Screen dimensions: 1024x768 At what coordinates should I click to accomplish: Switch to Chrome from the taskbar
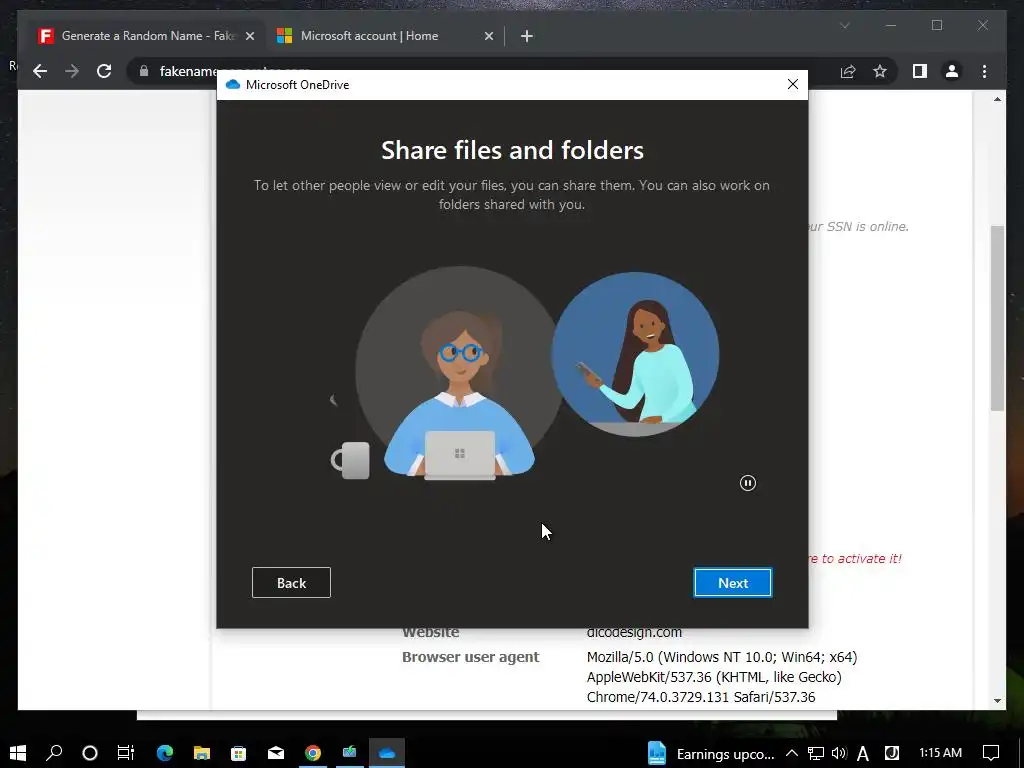click(x=313, y=753)
